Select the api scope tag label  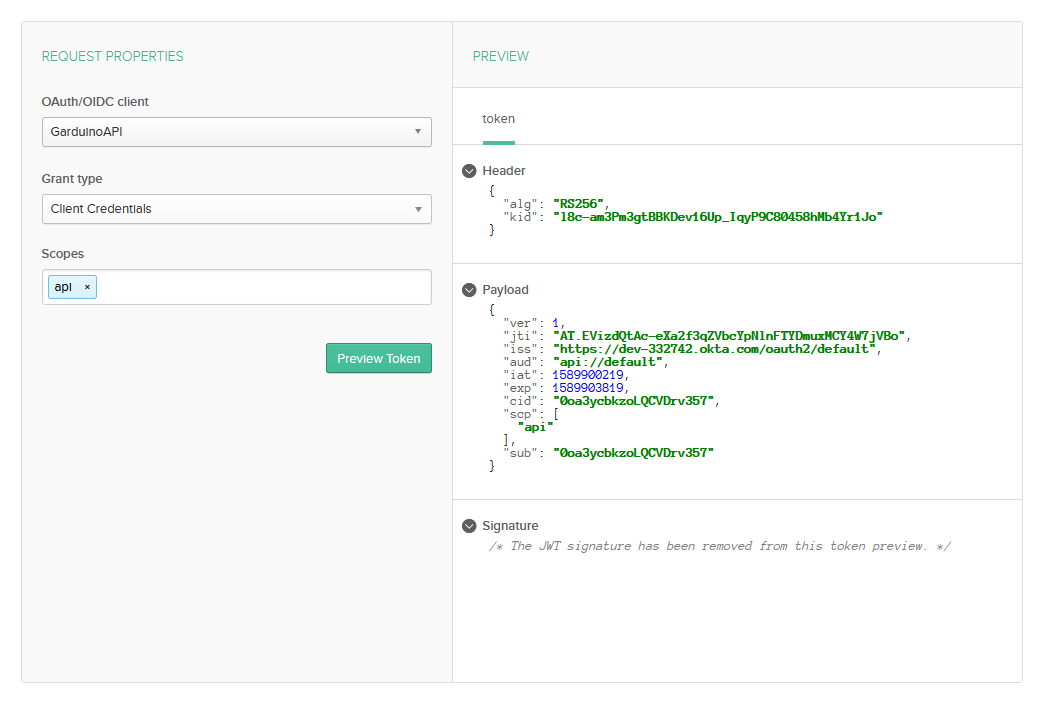pos(63,287)
